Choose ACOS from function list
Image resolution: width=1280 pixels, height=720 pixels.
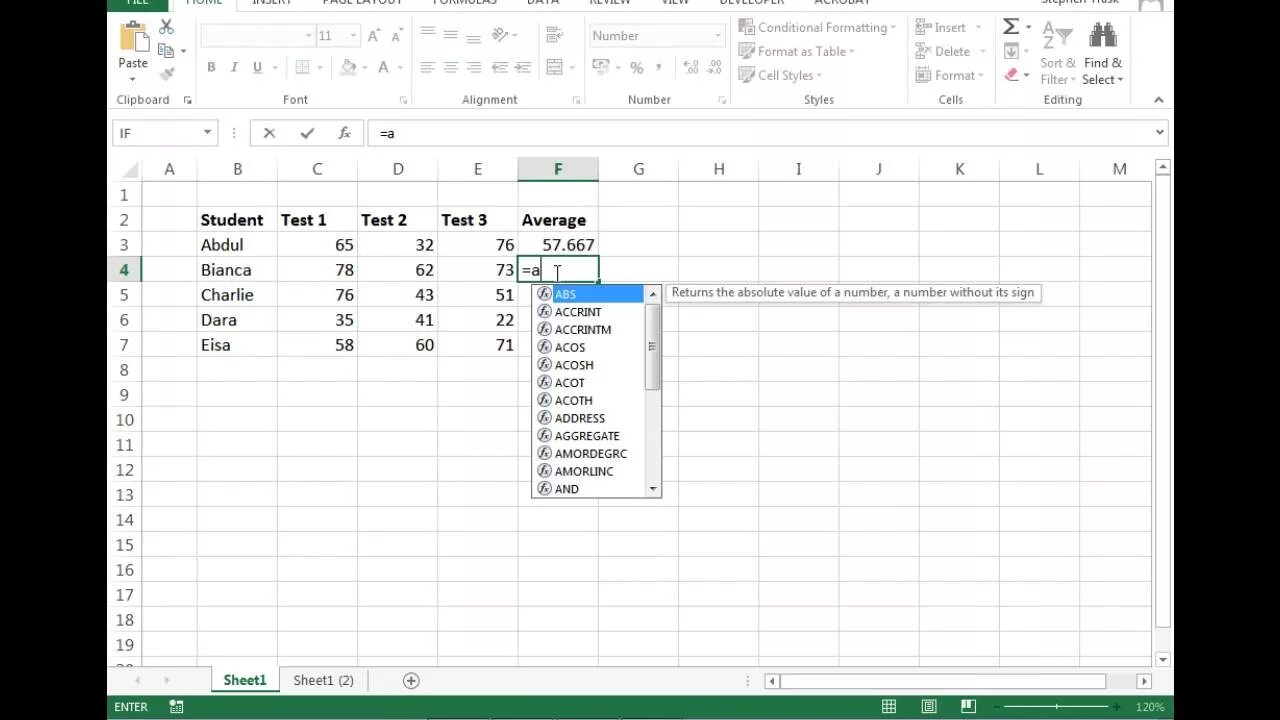pyautogui.click(x=589, y=347)
